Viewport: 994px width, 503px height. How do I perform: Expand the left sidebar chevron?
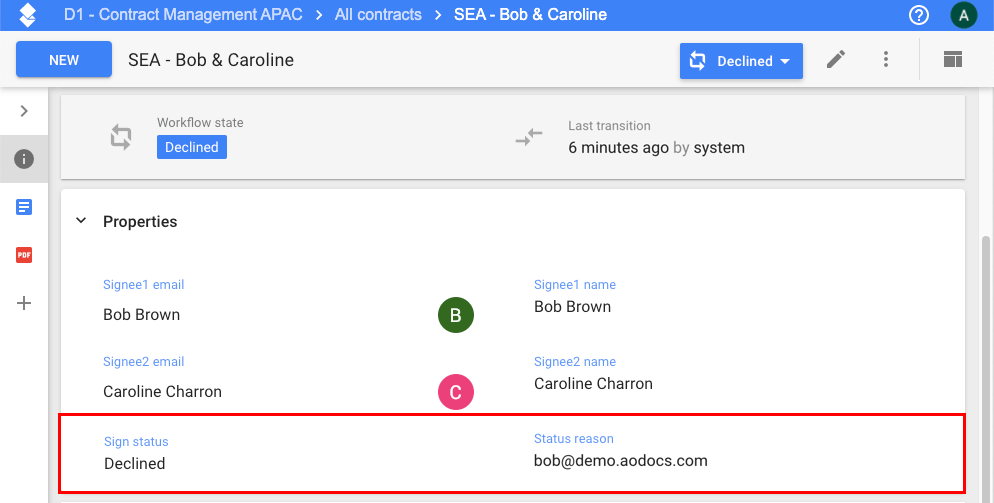pos(24,111)
